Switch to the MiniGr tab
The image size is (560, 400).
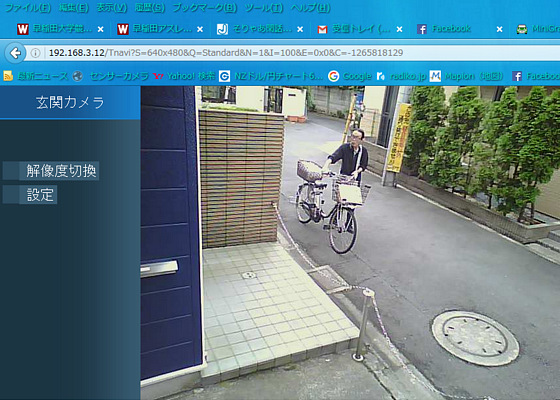coord(537,29)
